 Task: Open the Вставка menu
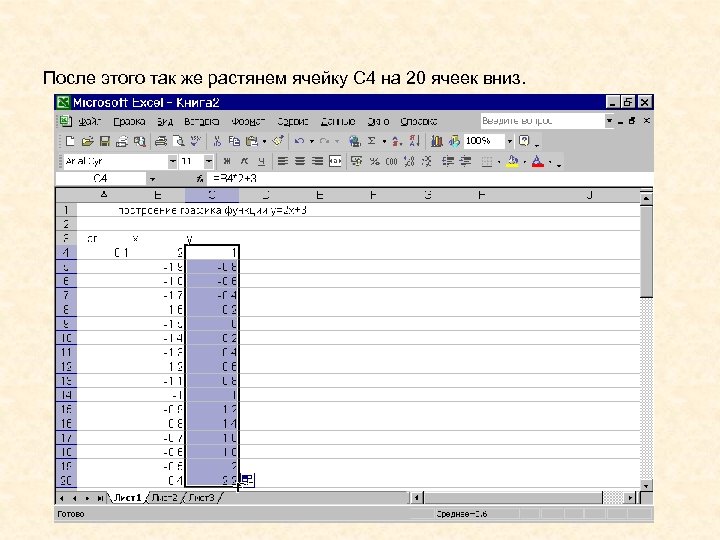(202, 121)
